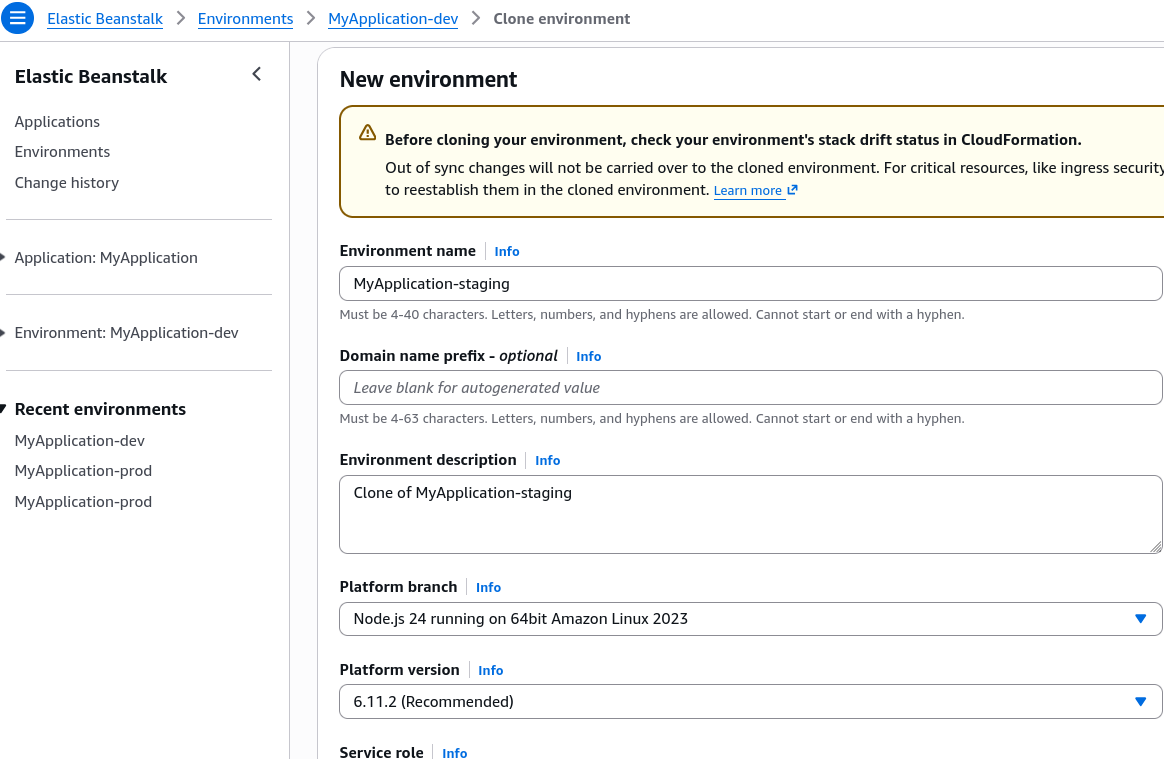1164x759 pixels.
Task: Focus the Environment description textarea
Action: (751, 515)
